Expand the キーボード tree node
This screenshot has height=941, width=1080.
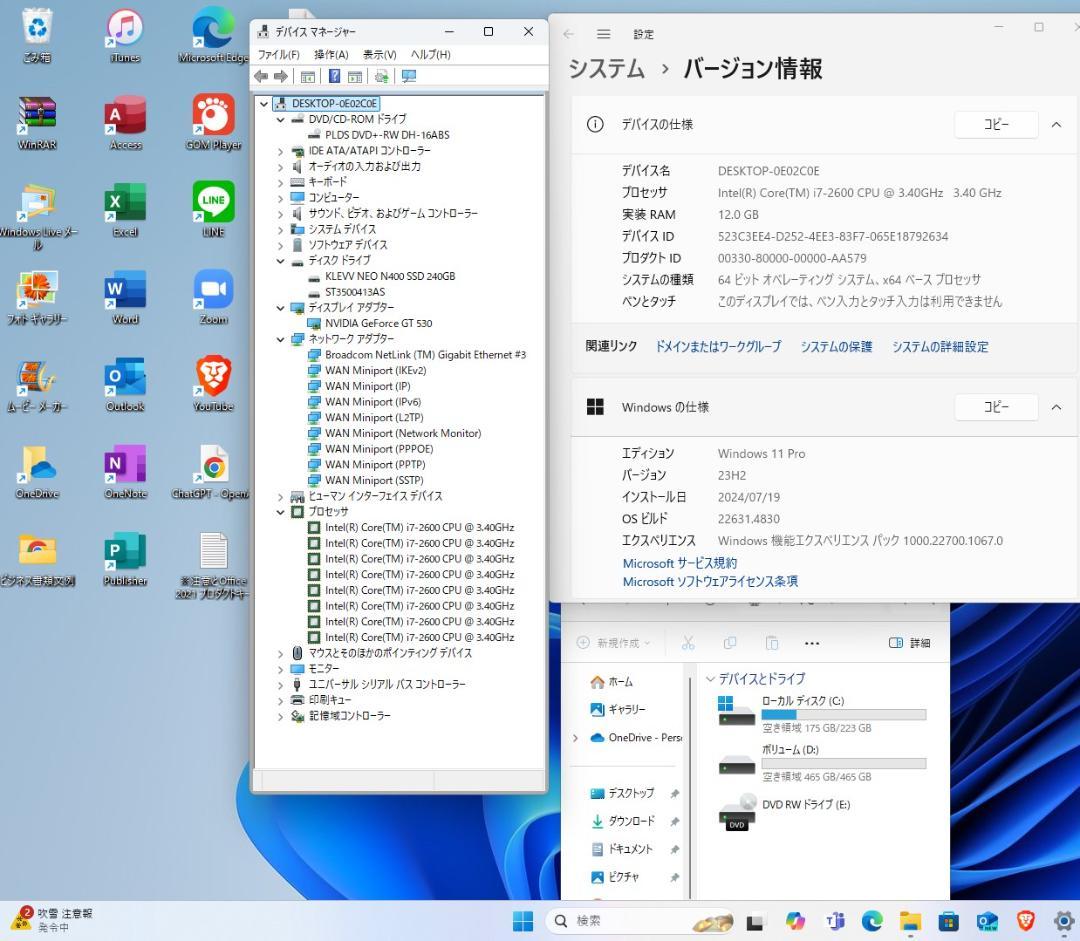tap(281, 182)
